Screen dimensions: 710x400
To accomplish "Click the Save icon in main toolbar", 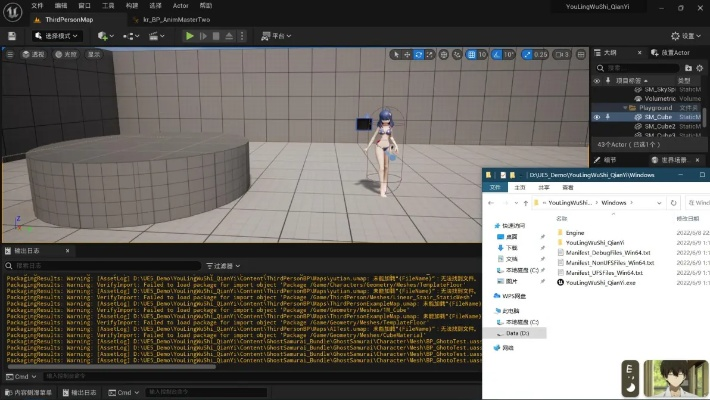I will coord(11,36).
